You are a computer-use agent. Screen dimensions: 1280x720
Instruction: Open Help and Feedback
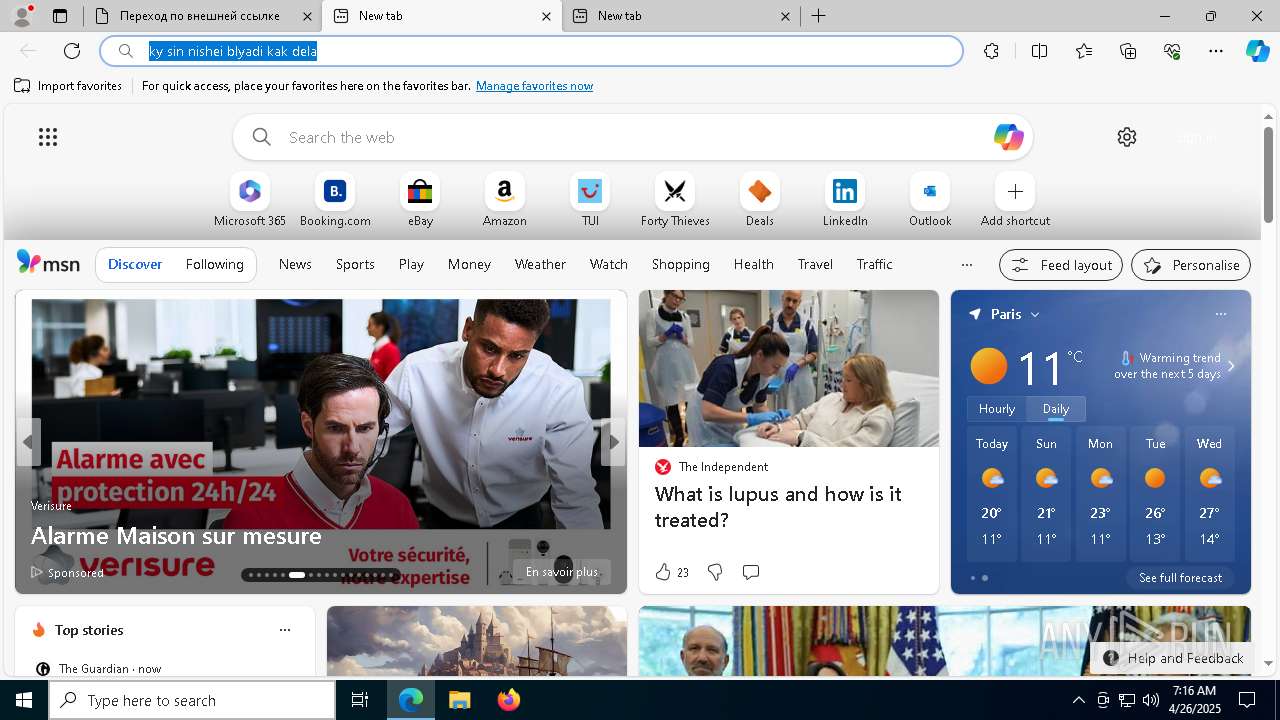1173,658
